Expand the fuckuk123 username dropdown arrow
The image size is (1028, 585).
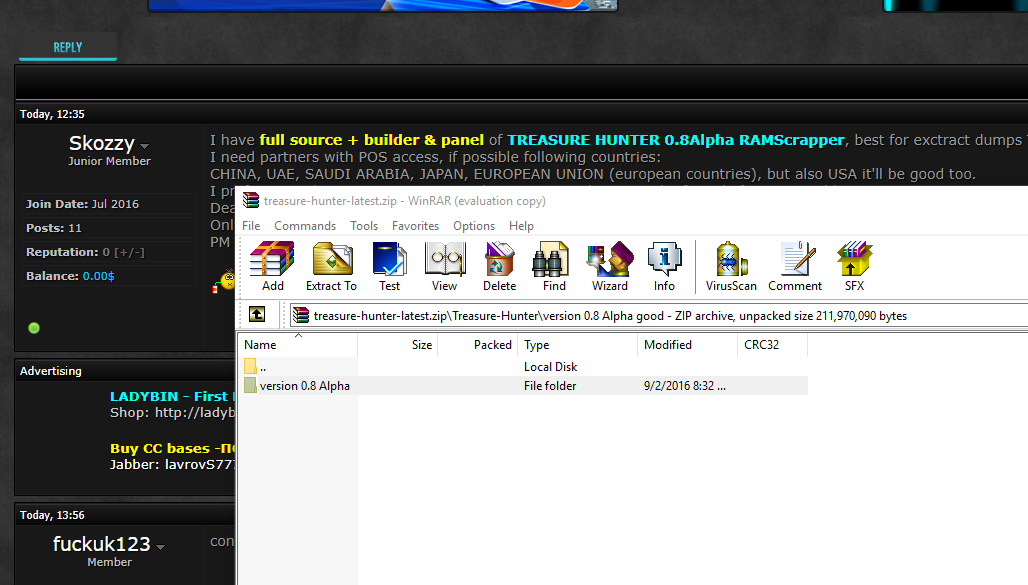coord(161,546)
